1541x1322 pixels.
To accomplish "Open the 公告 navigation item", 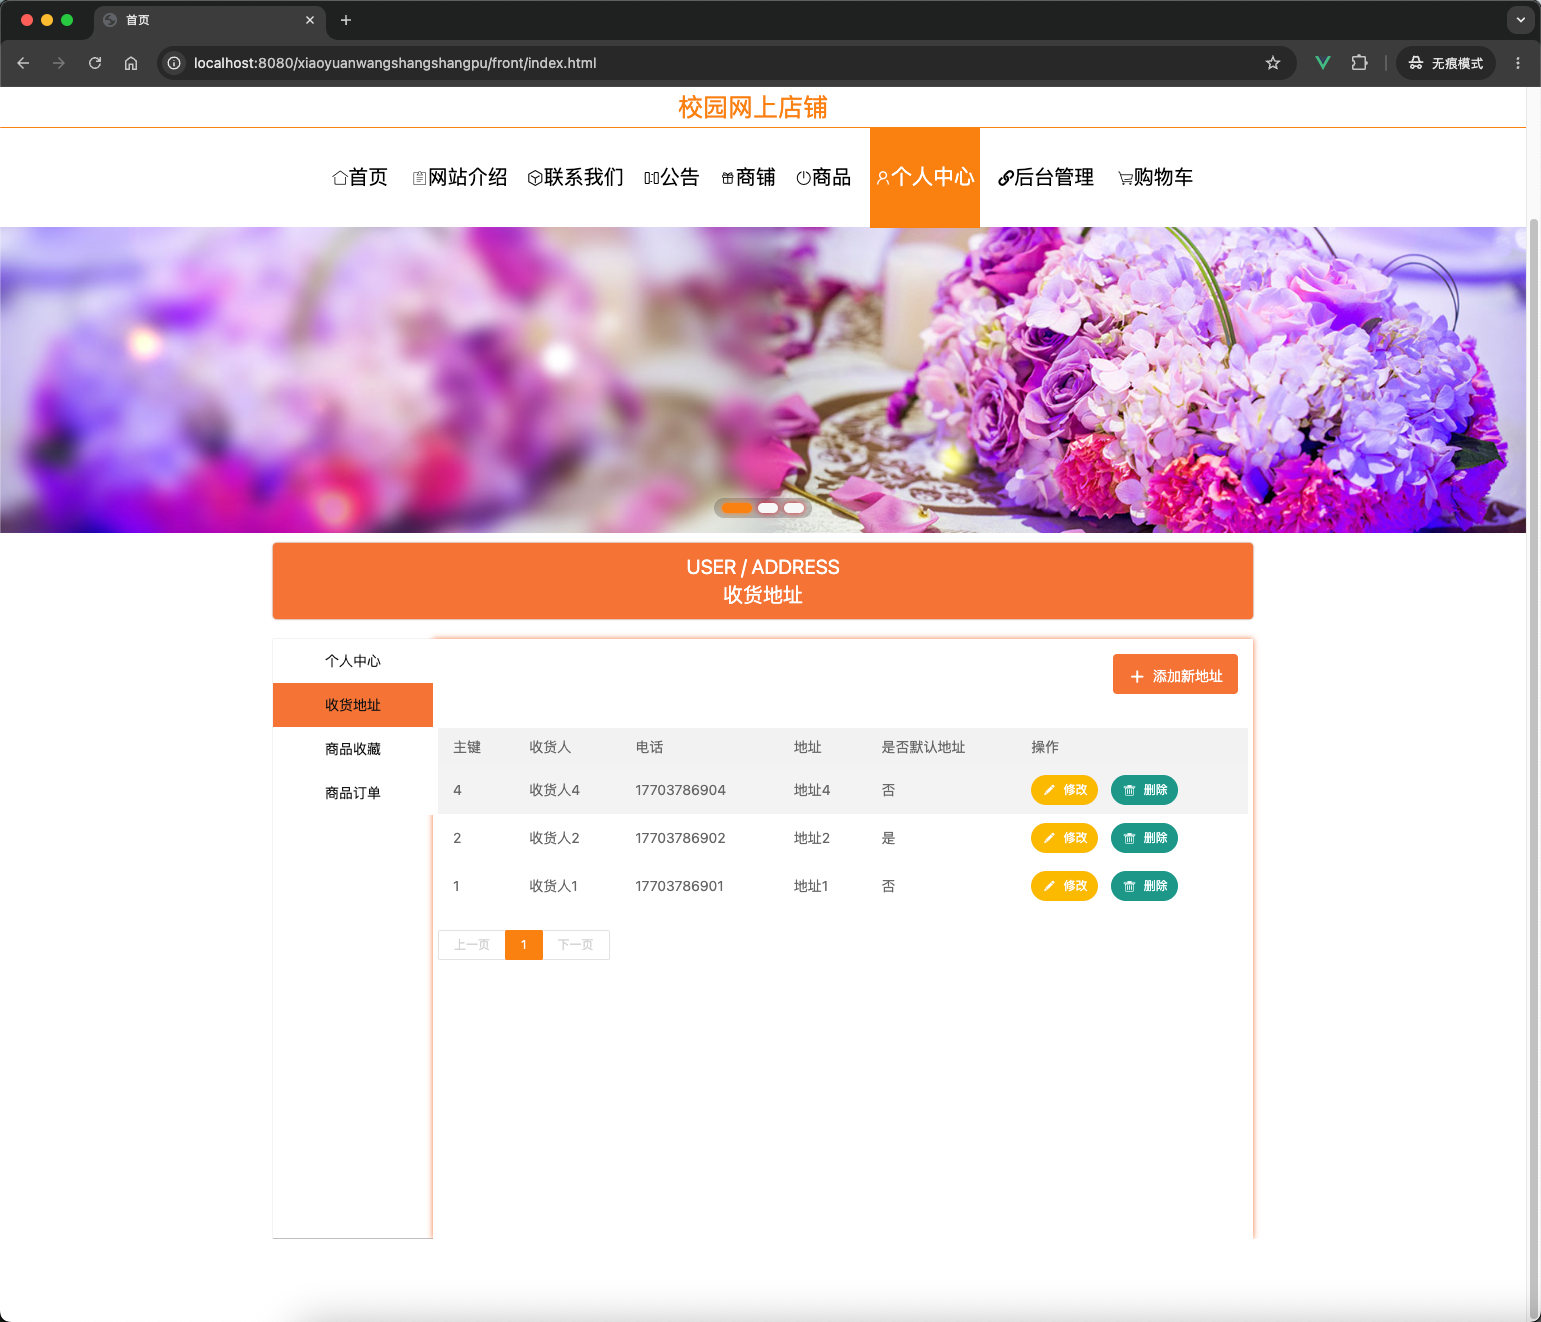I will [x=672, y=177].
